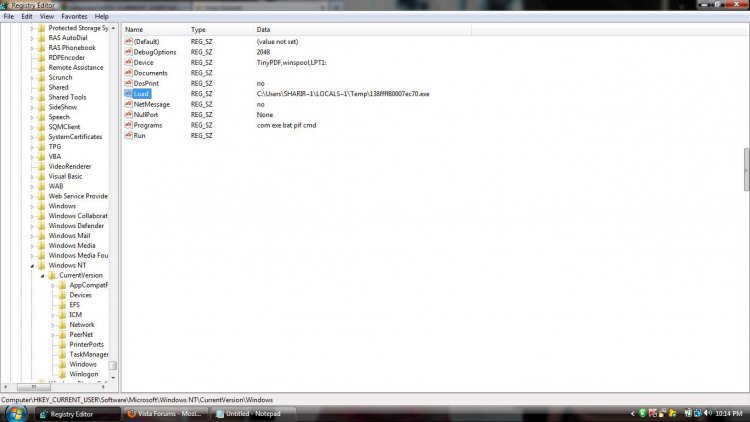The image size is (750, 422).
Task: Click the NullPort value icon
Action: [x=128, y=115]
